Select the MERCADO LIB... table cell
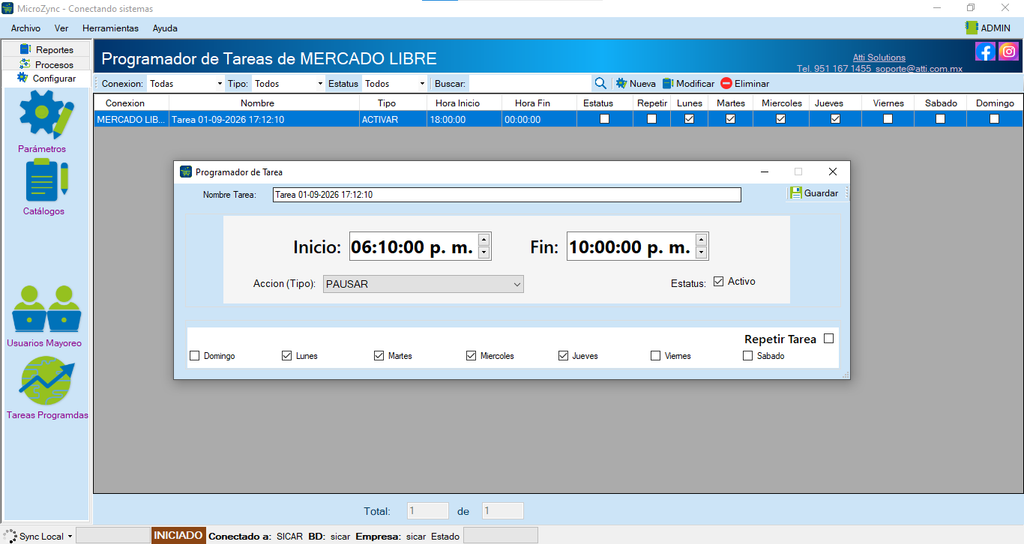Screen dimensions: 1024x544 click(x=131, y=120)
